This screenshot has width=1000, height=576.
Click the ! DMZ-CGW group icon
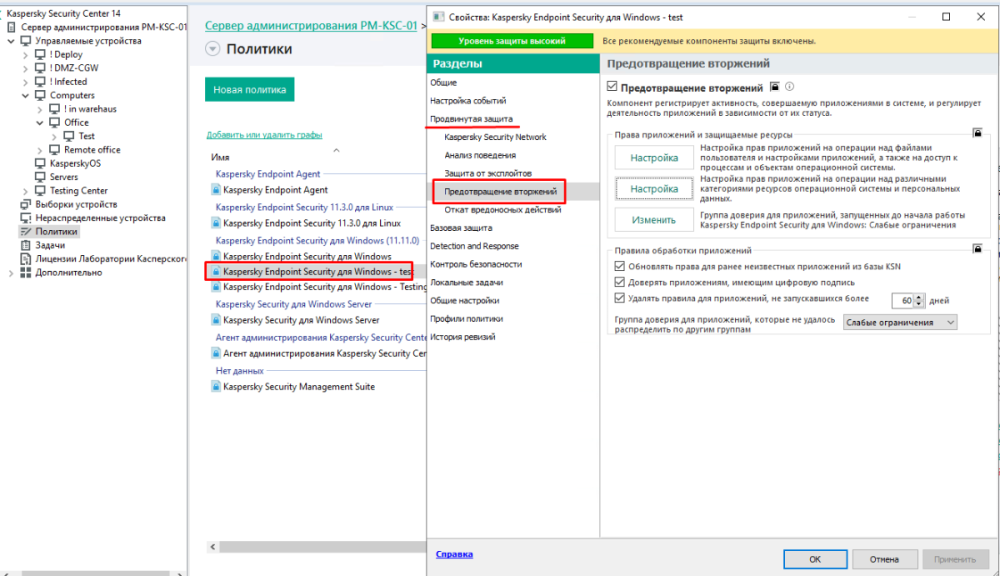(40, 68)
